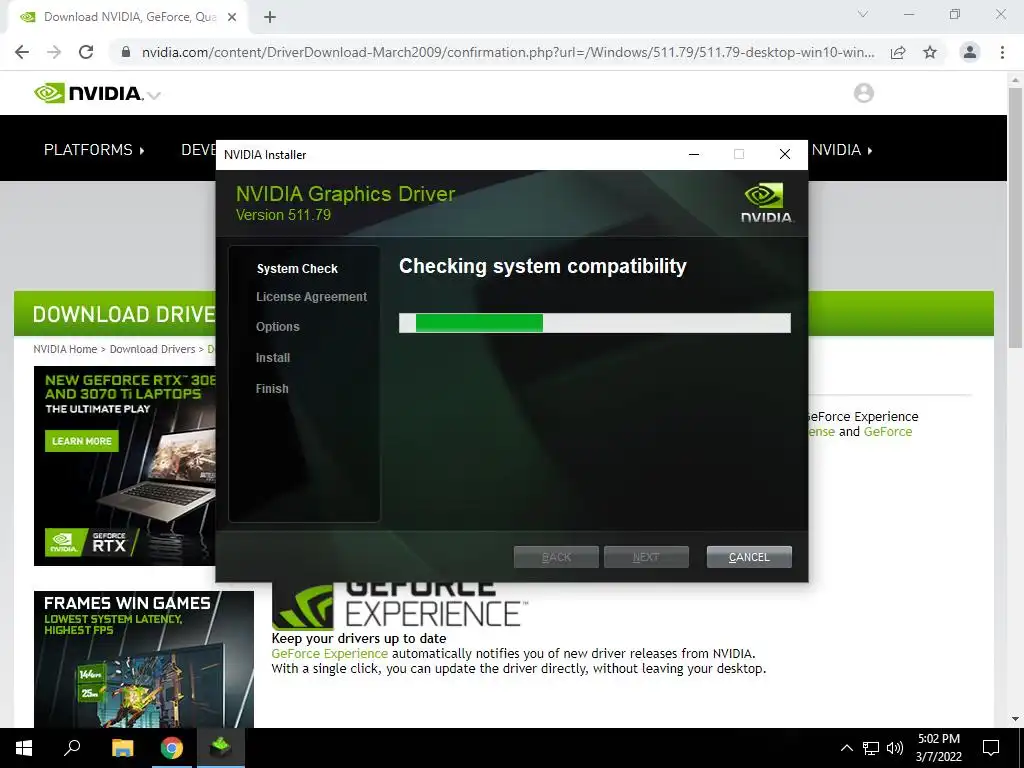Select License Agreement step in installer
The height and width of the screenshot is (768, 1024).
pyautogui.click(x=312, y=296)
